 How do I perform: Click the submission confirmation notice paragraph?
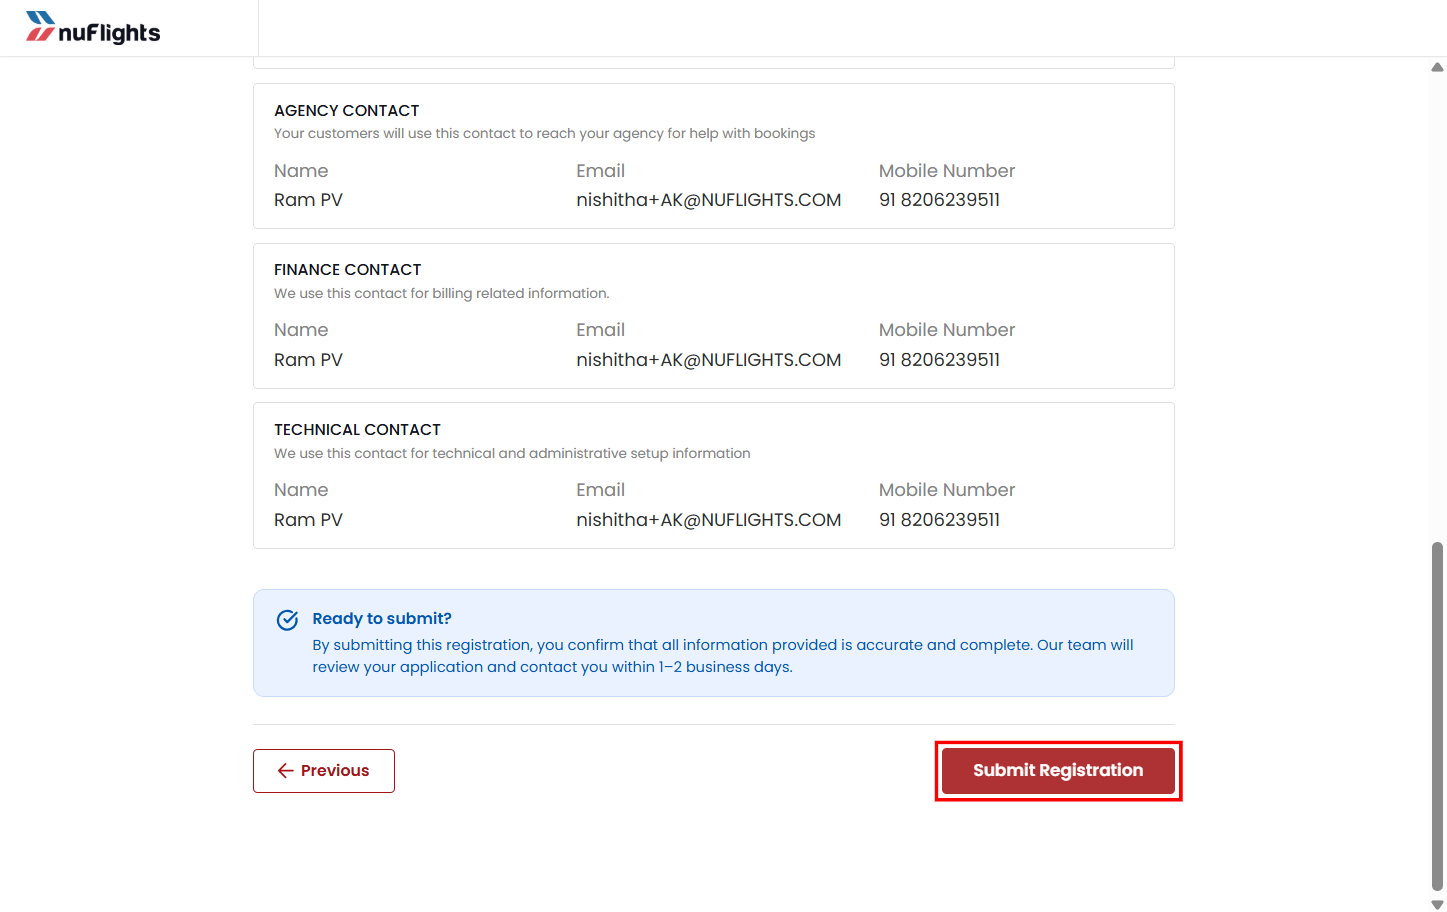723,656
